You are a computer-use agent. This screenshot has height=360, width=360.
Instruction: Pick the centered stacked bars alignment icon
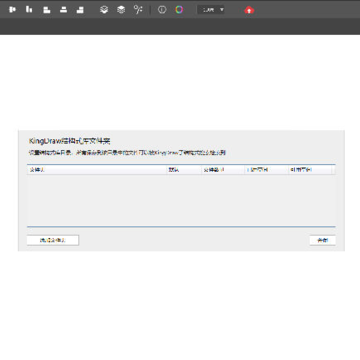point(63,10)
